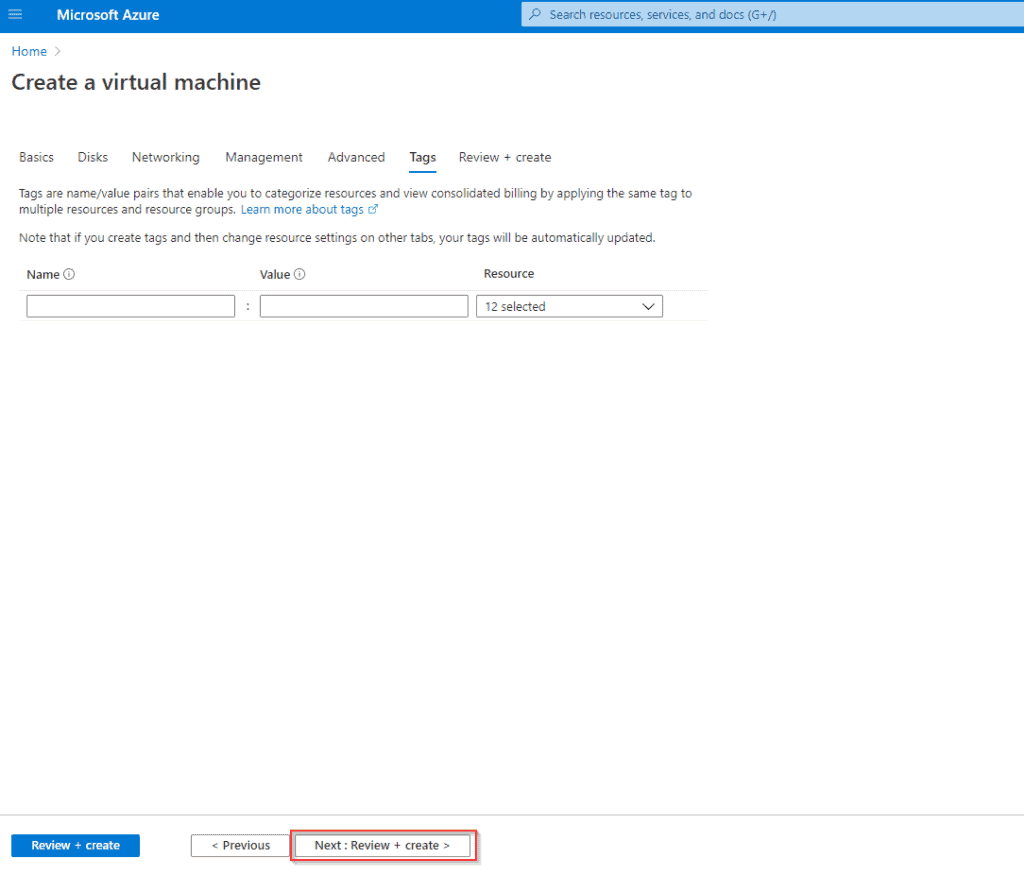
Task: Click the info icon beside Name column
Action: pos(70,273)
